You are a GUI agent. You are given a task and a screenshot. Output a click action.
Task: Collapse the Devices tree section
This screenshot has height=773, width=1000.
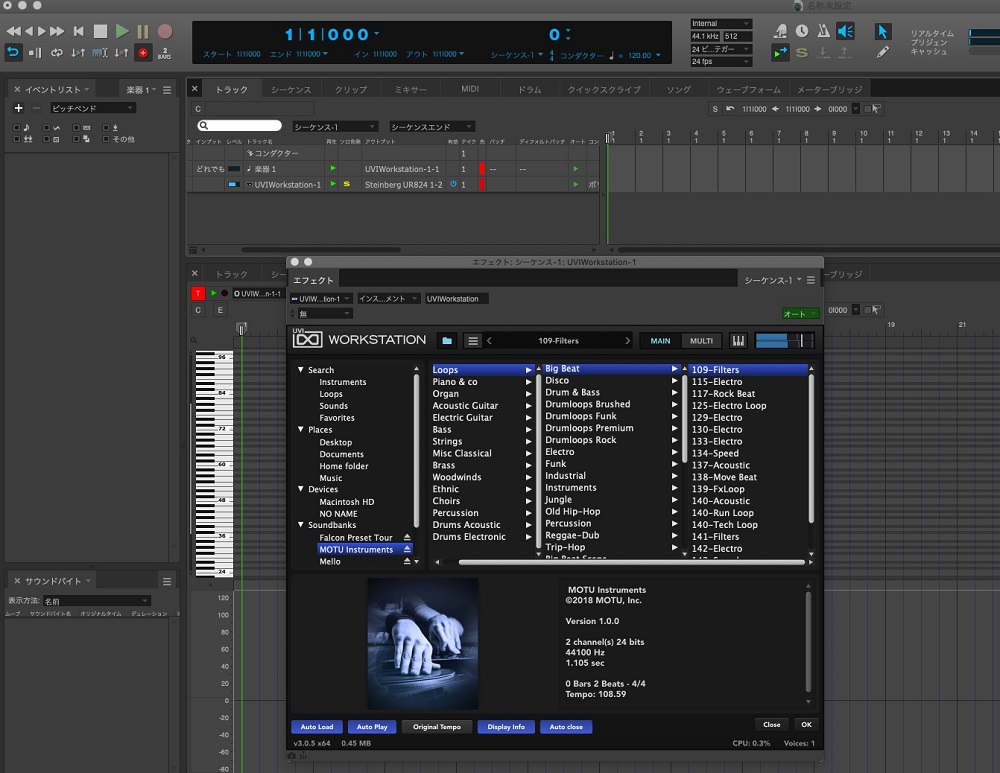pyautogui.click(x=300, y=489)
